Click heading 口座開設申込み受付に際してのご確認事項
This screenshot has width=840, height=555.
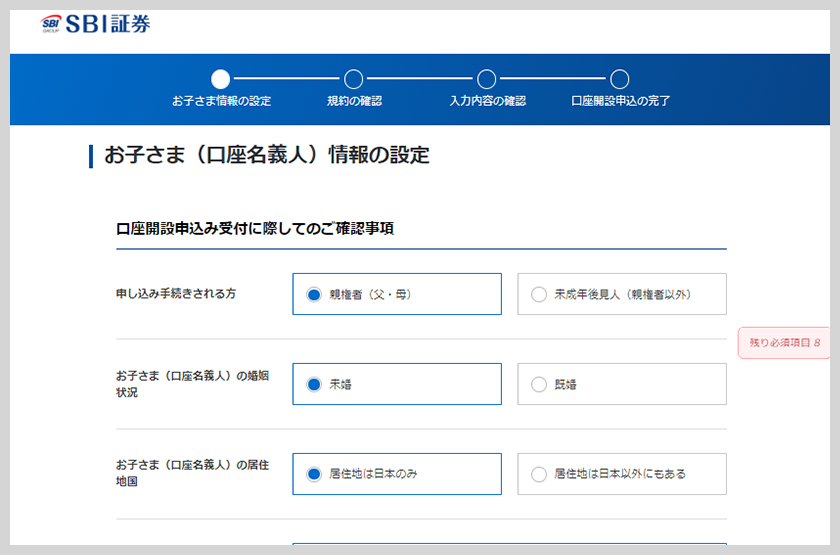point(255,229)
